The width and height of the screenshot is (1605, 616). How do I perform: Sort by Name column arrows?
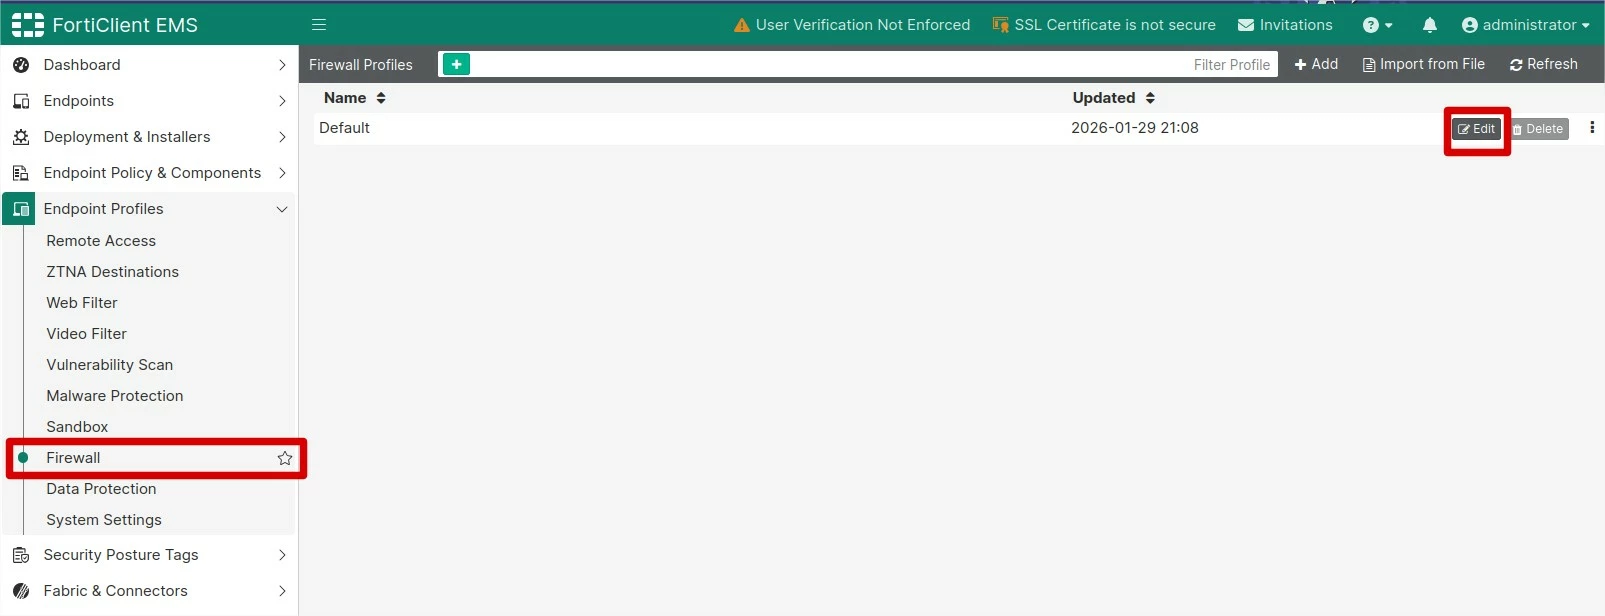(x=381, y=98)
